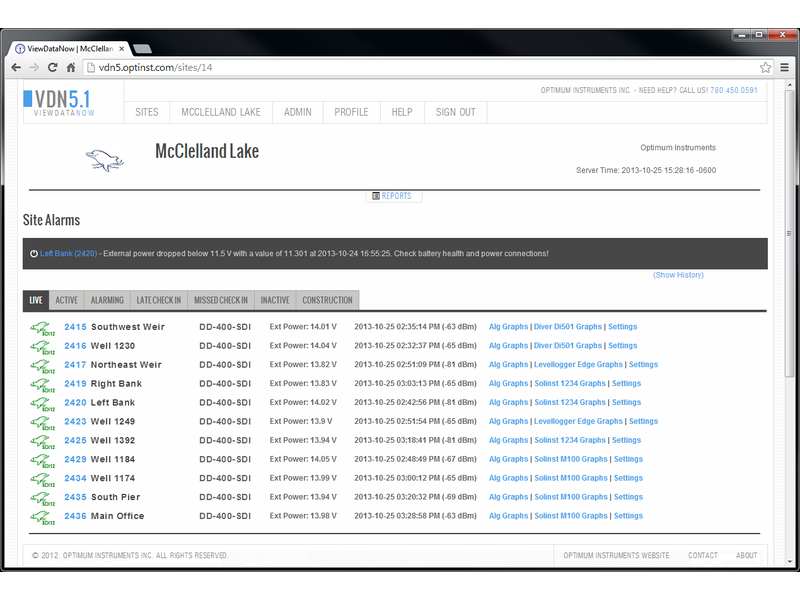Click the Ext Power 14.01 V reading
The height and width of the screenshot is (600, 800).
[x=303, y=327]
